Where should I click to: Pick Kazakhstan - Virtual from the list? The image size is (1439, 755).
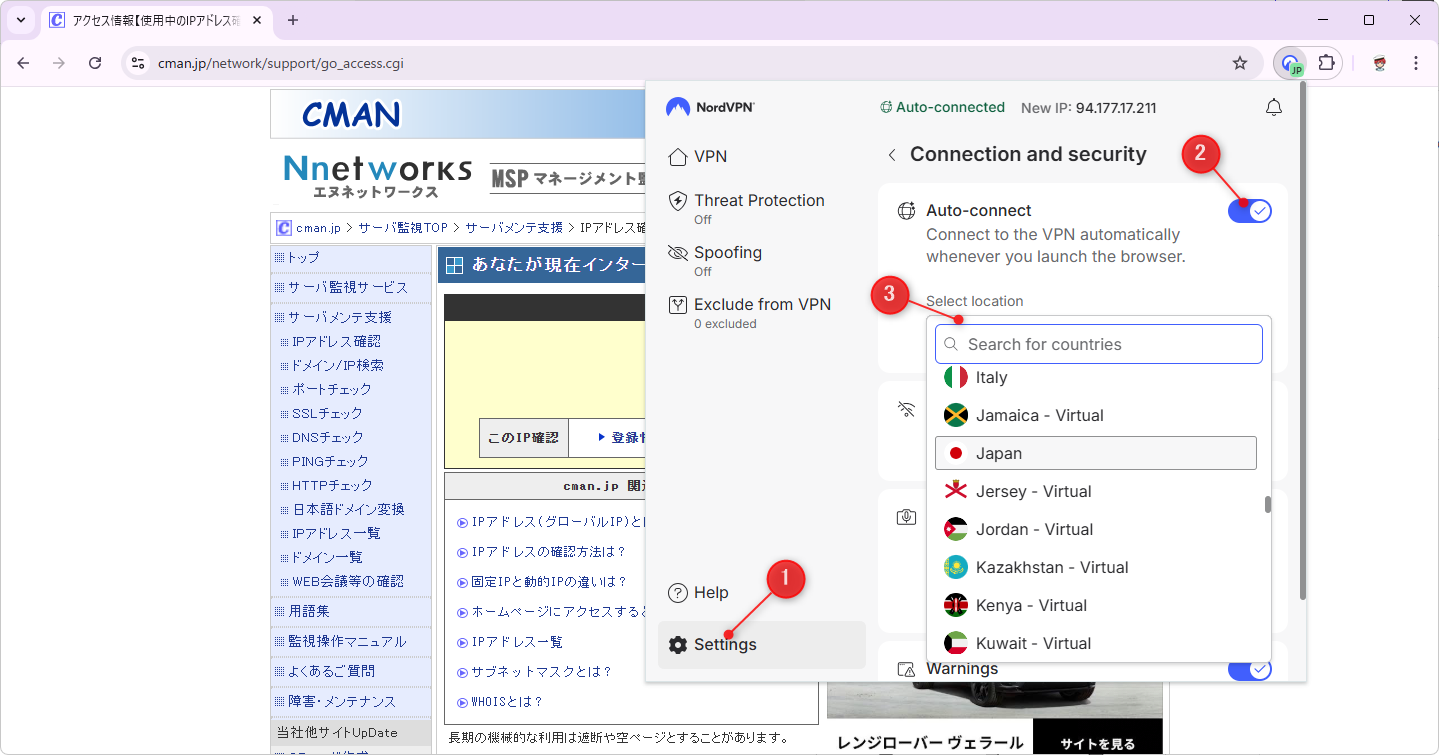click(x=1051, y=568)
